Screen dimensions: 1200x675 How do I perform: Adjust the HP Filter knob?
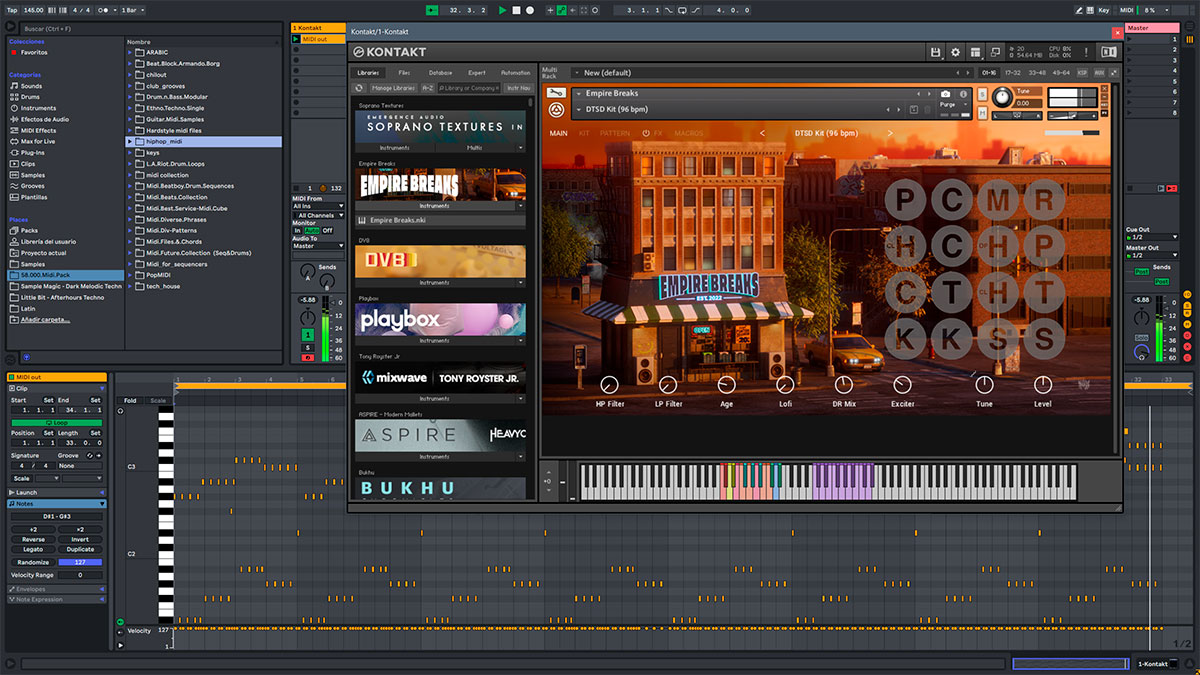tap(609, 385)
